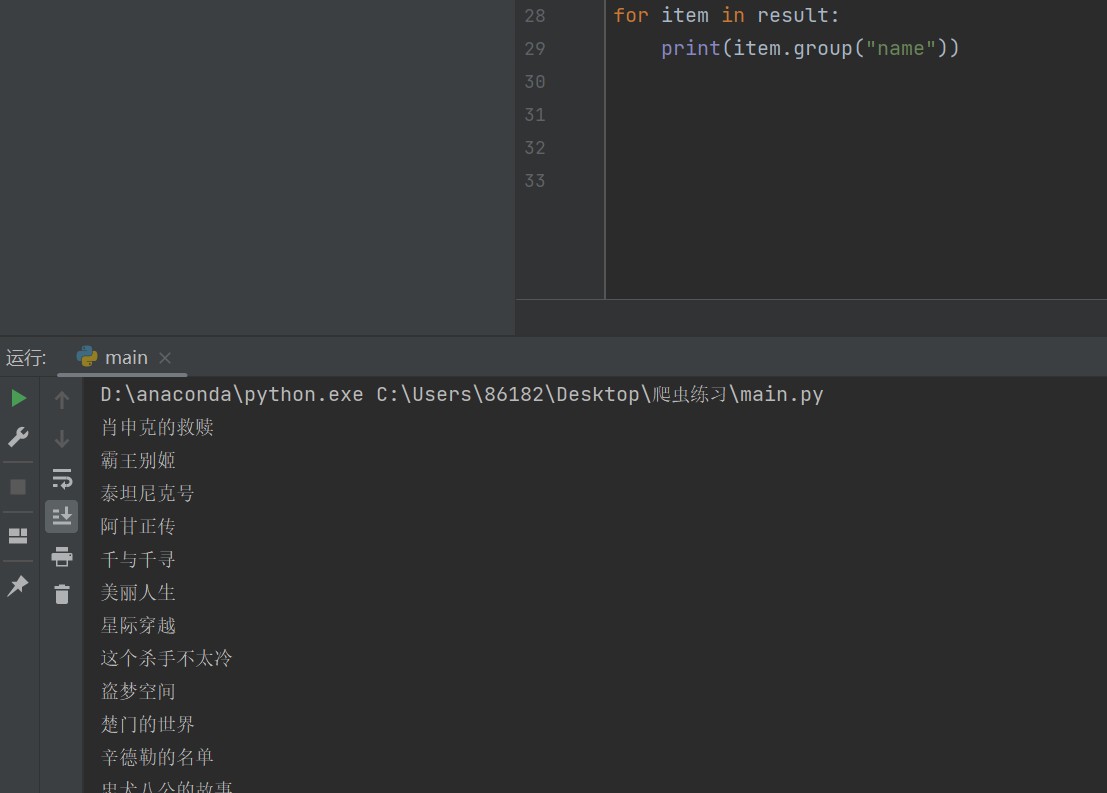This screenshot has height=793, width=1107.
Task: Click line number 28 in gutter
Action: point(535,16)
